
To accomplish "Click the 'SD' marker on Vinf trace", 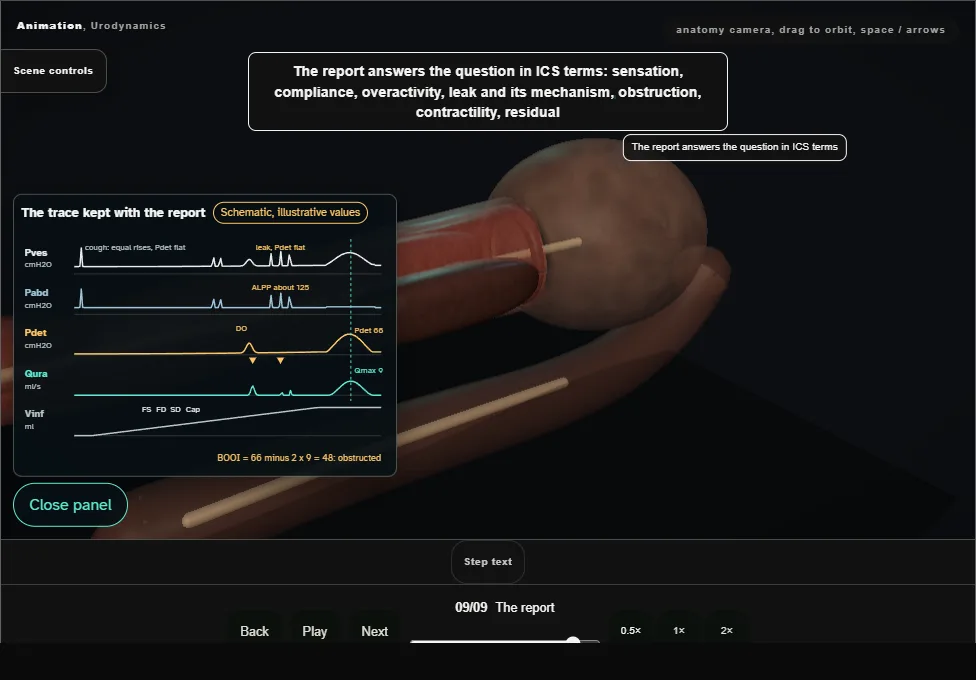I will coord(176,410).
